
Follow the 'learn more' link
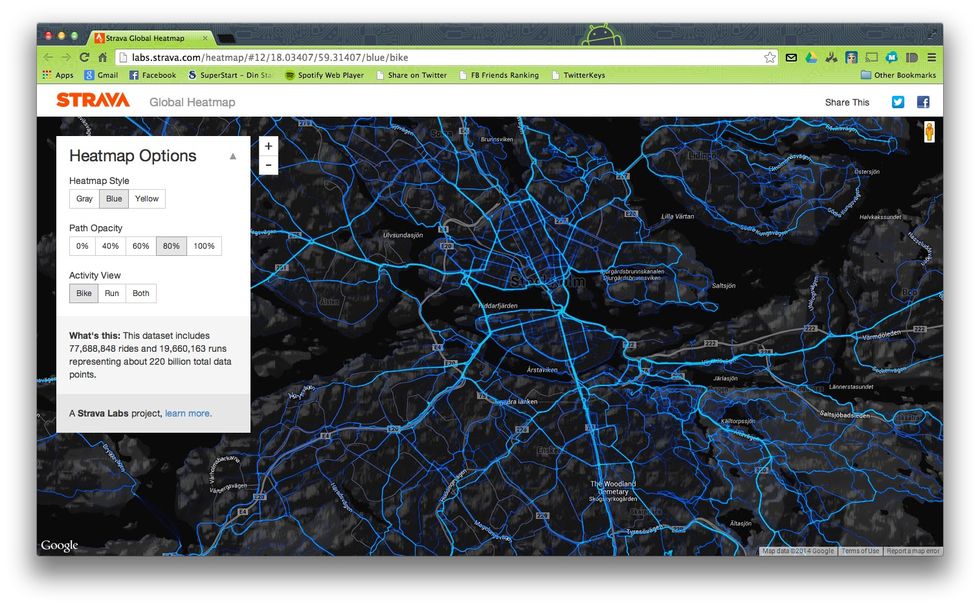(187, 413)
